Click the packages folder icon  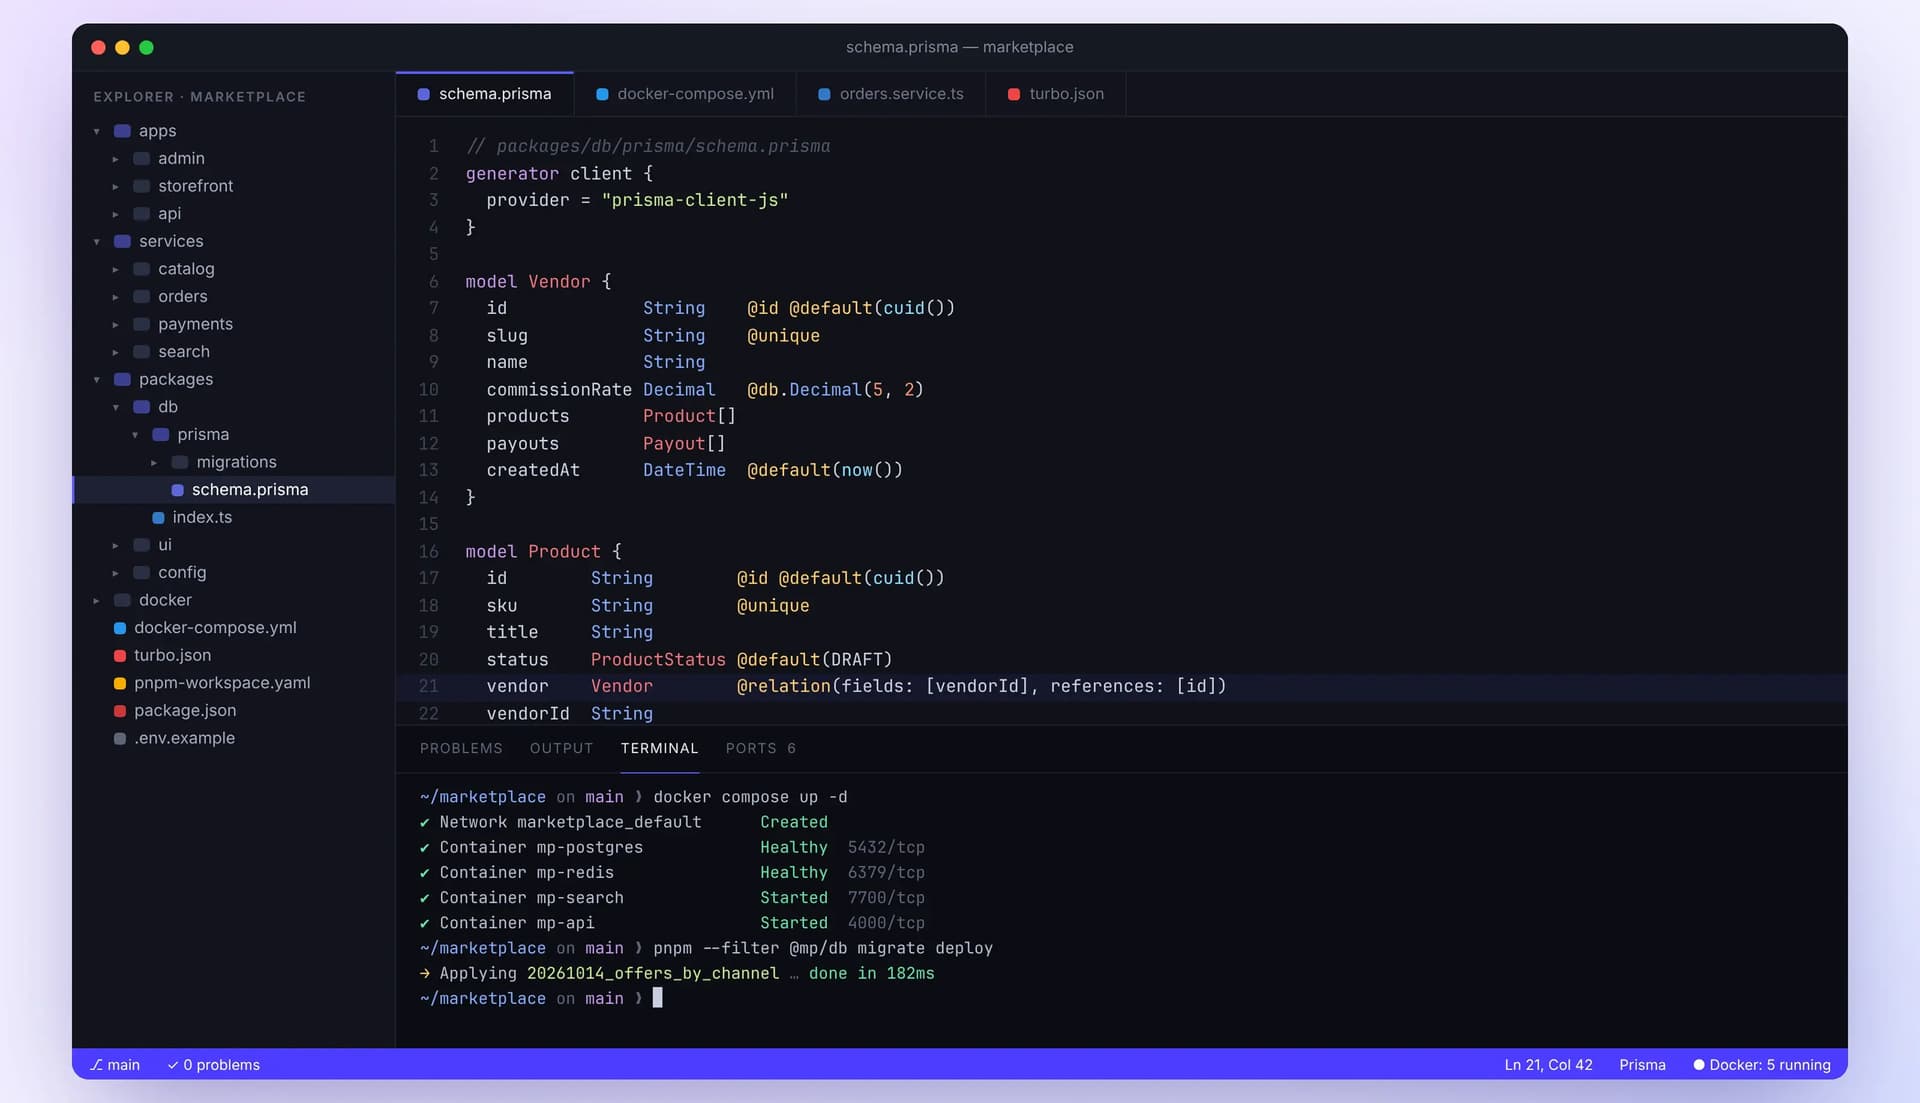122,379
